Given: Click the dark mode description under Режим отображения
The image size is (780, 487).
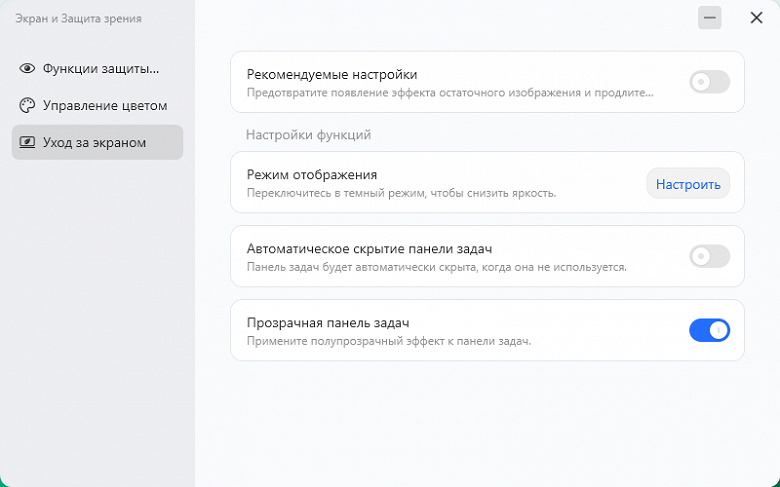Looking at the screenshot, I should (401, 193).
